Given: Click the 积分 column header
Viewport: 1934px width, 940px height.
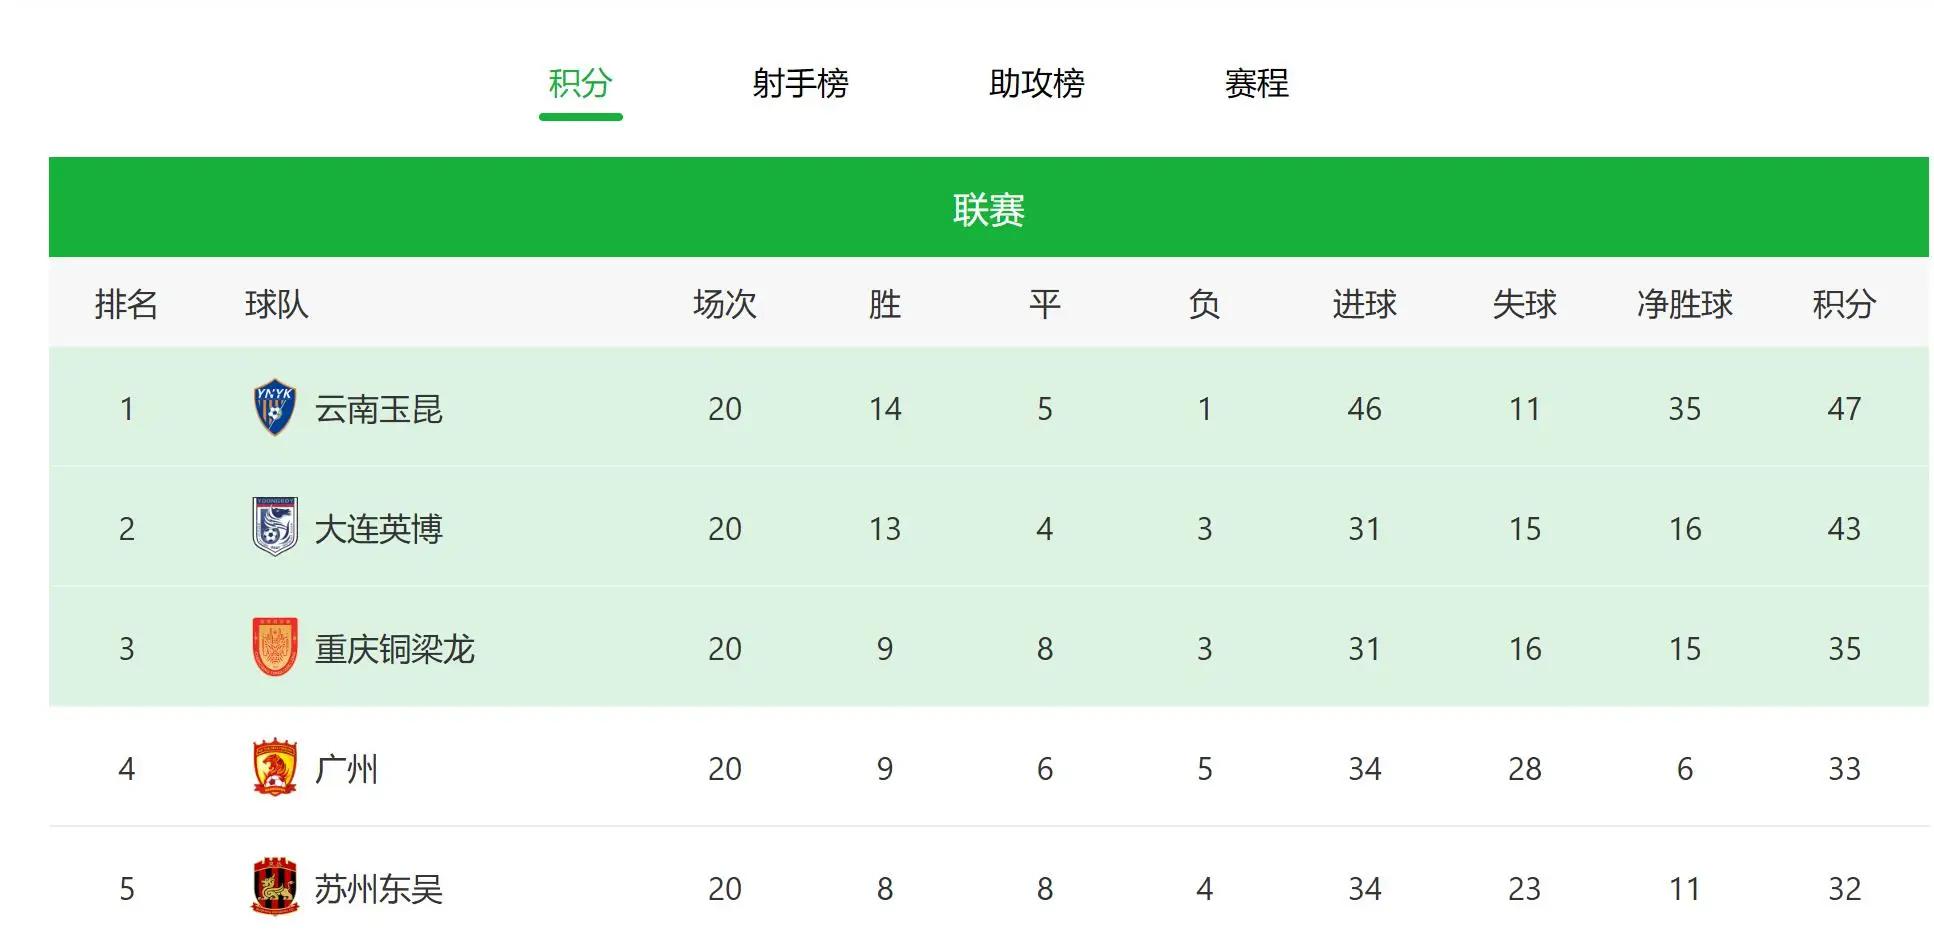Looking at the screenshot, I should [1845, 304].
